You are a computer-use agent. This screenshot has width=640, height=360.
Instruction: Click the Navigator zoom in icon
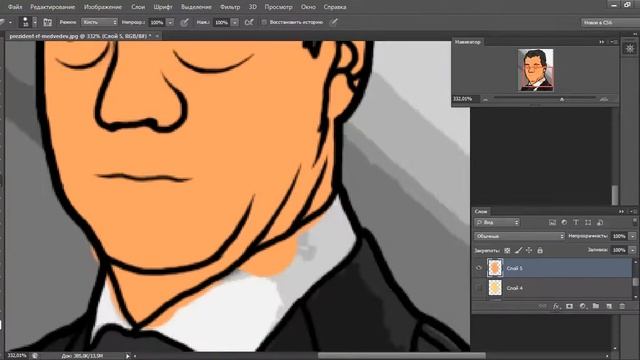pyautogui.click(x=604, y=99)
